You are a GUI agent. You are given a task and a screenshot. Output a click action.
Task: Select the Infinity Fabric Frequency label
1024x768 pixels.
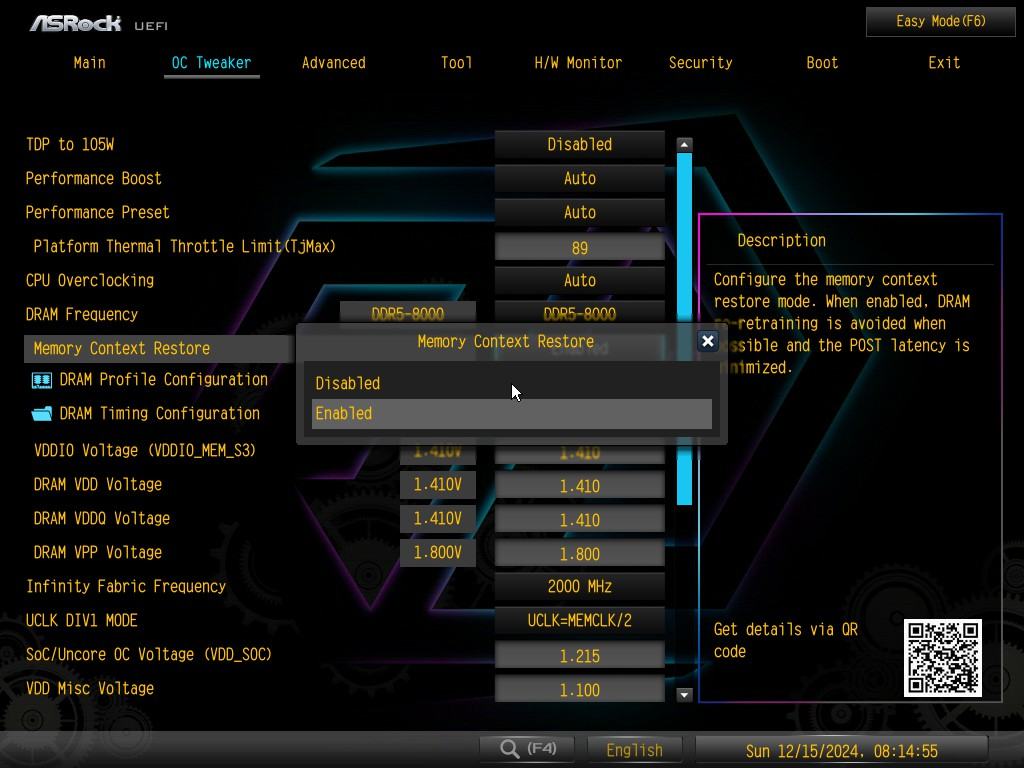(x=126, y=586)
